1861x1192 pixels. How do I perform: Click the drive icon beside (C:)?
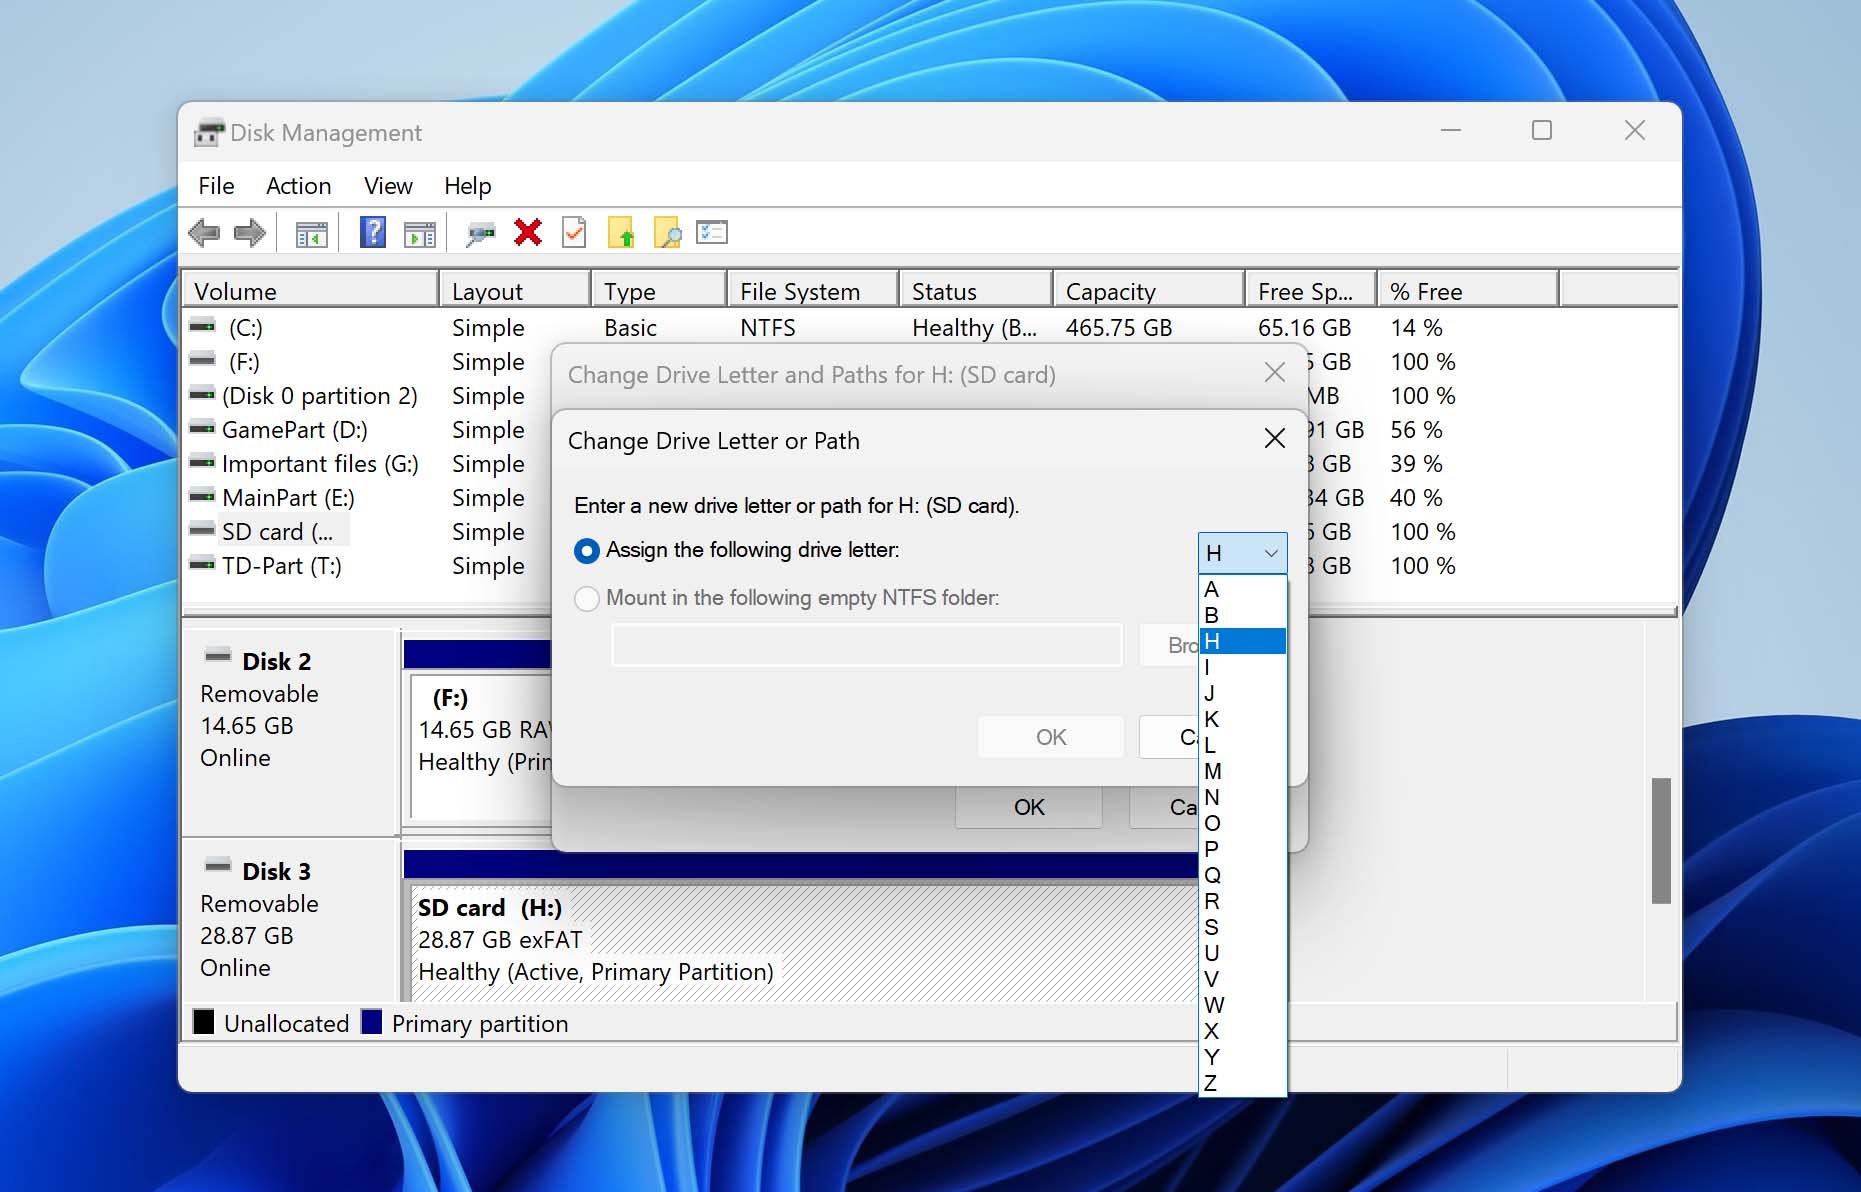tap(203, 326)
